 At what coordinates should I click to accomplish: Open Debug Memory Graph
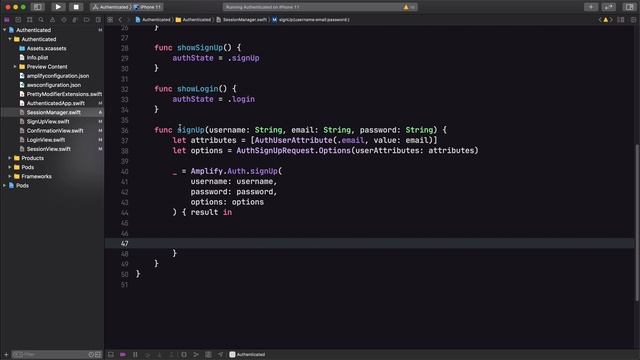(x=196, y=354)
